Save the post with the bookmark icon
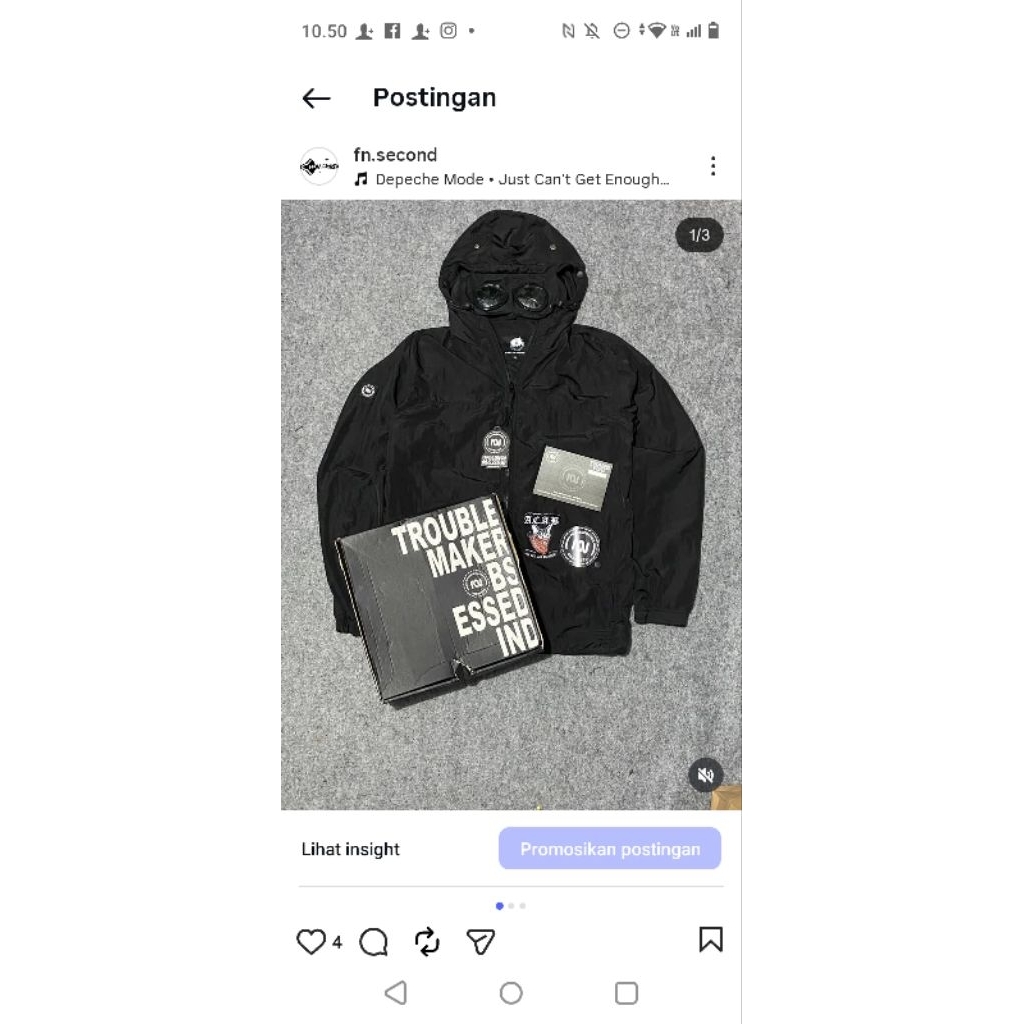1024x1024 pixels. pyautogui.click(x=711, y=939)
